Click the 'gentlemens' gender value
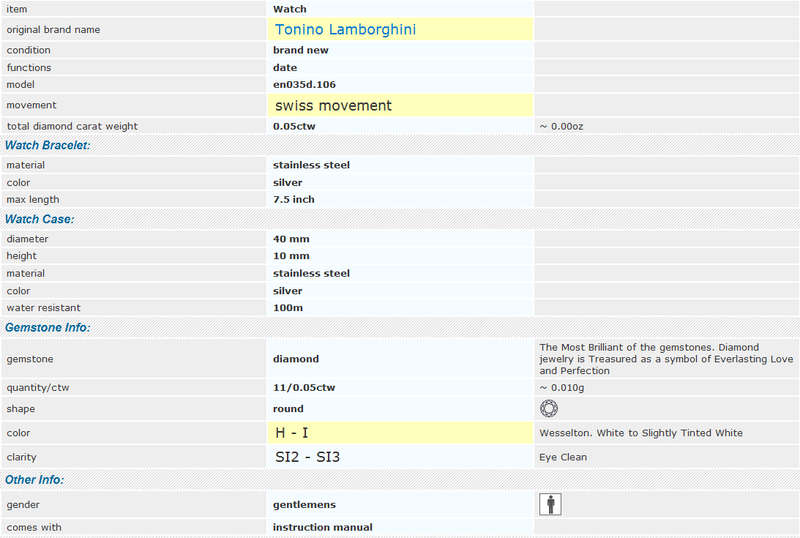Viewport: 800px width, 538px height. tap(304, 505)
